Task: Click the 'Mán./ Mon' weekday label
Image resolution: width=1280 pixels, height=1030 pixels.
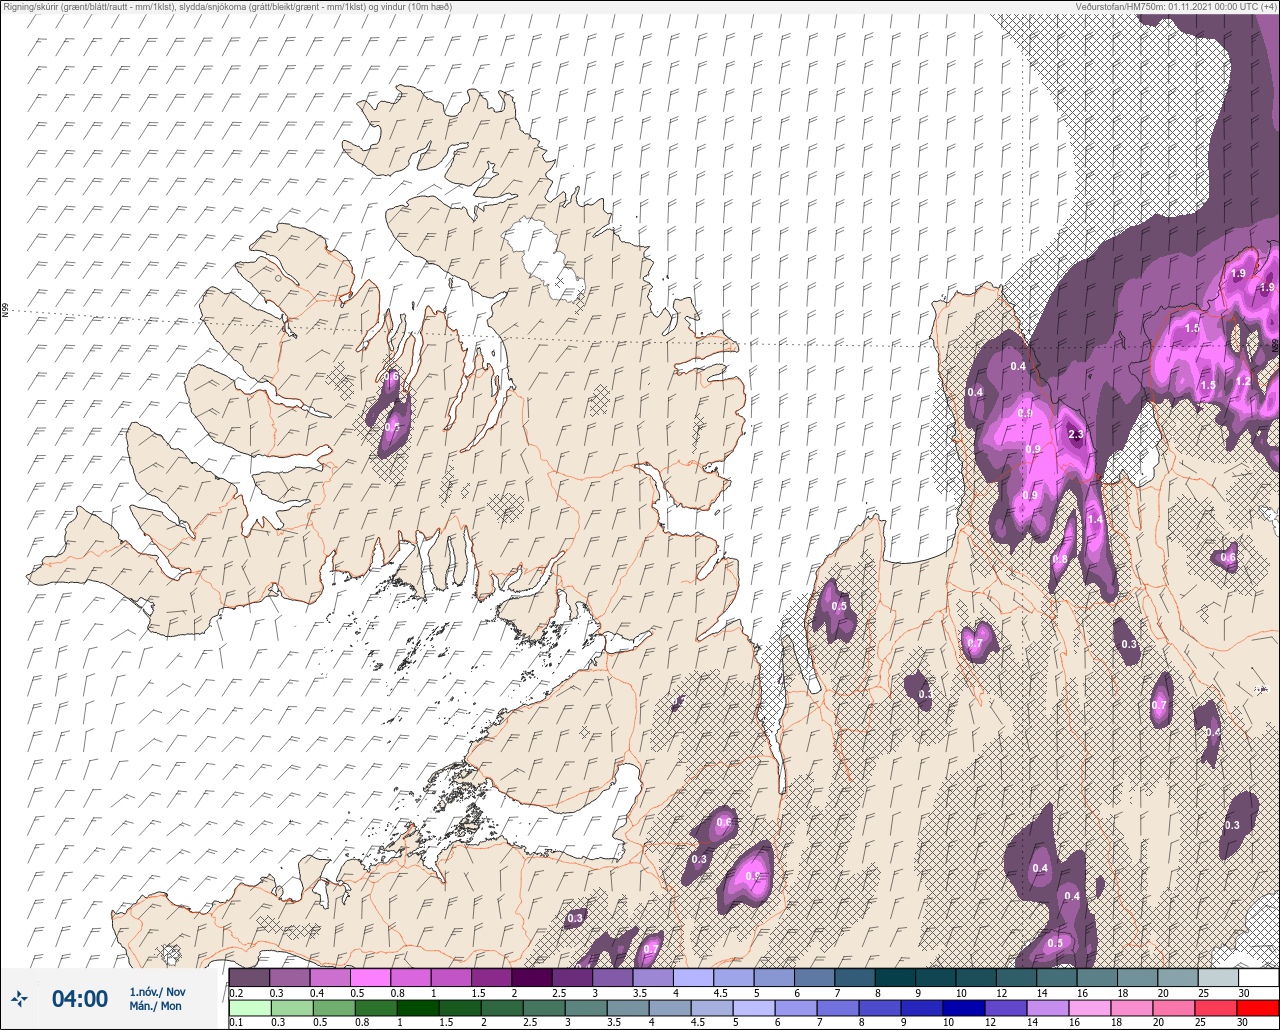Action: coord(156,1006)
